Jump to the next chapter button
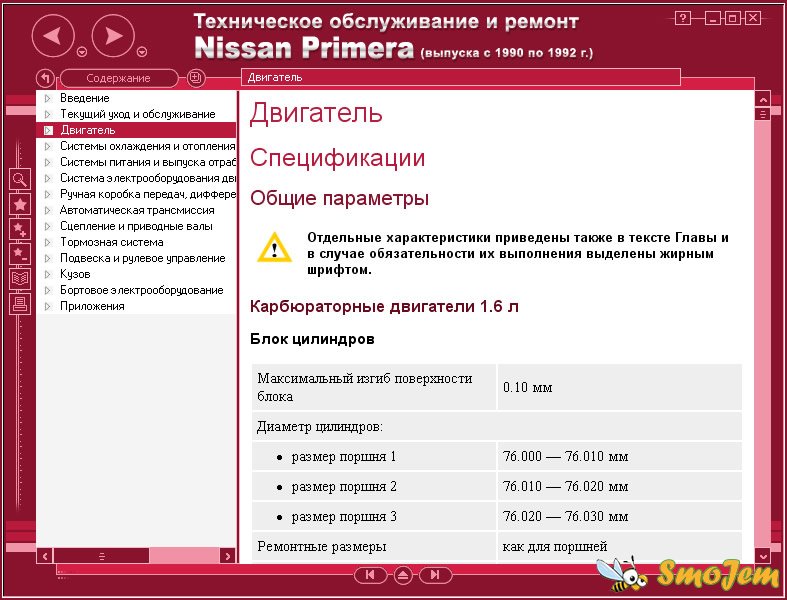Image resolution: width=787 pixels, height=600 pixels. 435,575
